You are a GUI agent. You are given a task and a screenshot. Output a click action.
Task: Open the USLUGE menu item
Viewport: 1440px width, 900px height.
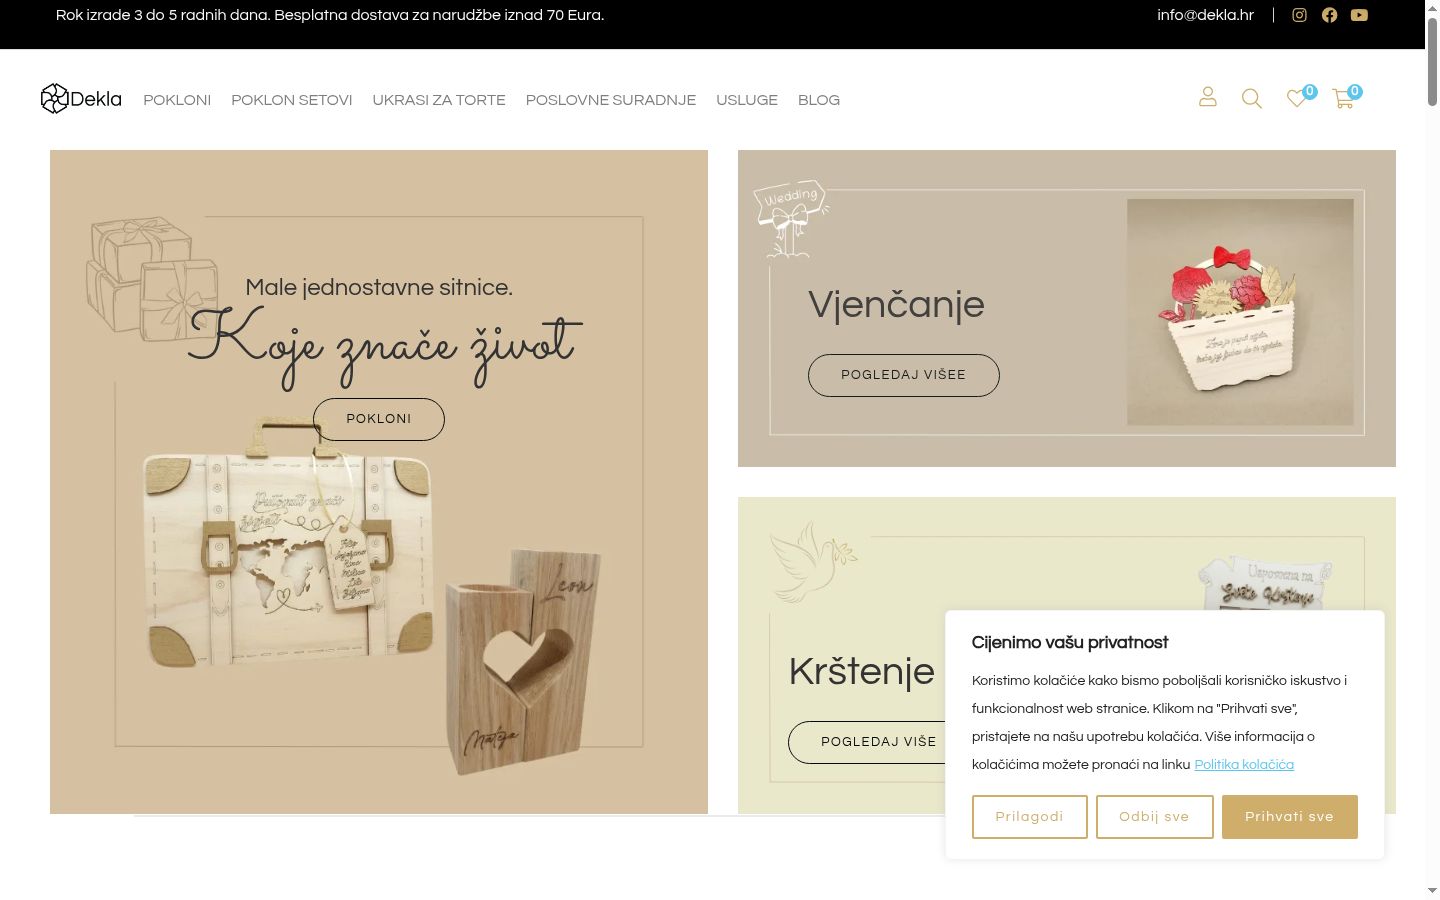pyautogui.click(x=747, y=100)
